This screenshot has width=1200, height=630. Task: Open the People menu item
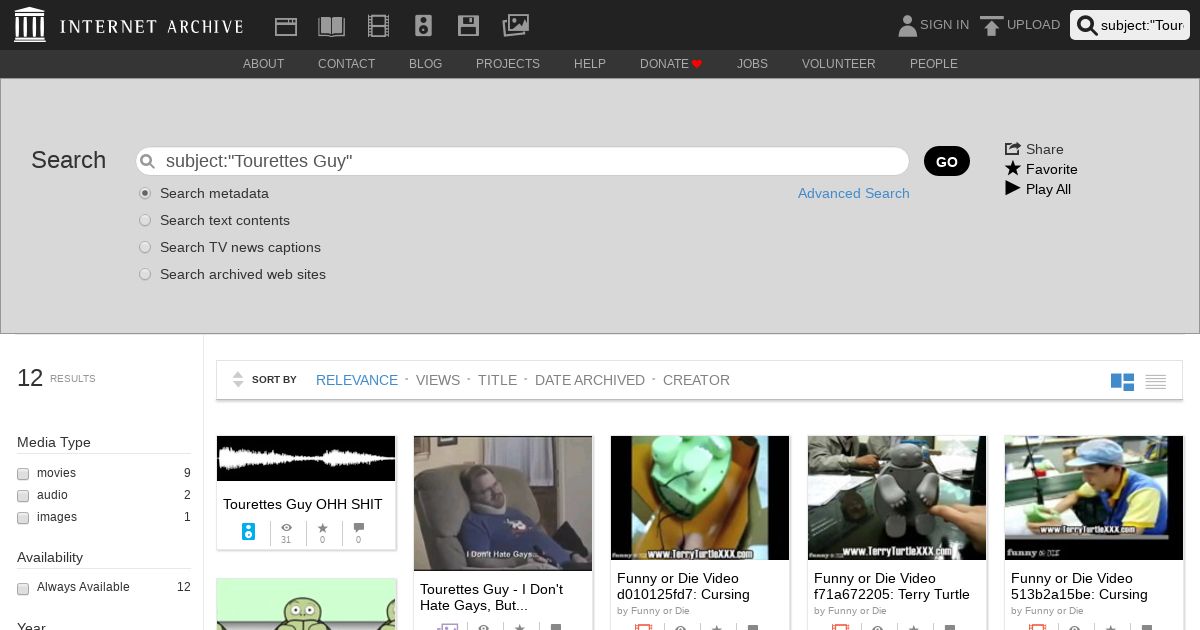pyautogui.click(x=933, y=63)
